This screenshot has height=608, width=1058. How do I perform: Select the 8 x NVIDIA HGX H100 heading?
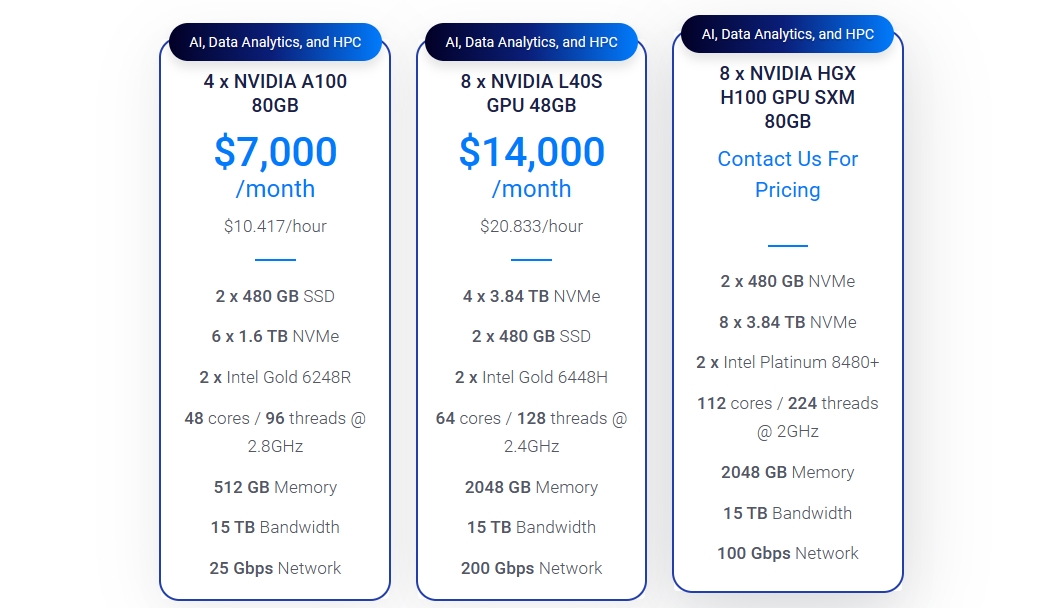(787, 97)
